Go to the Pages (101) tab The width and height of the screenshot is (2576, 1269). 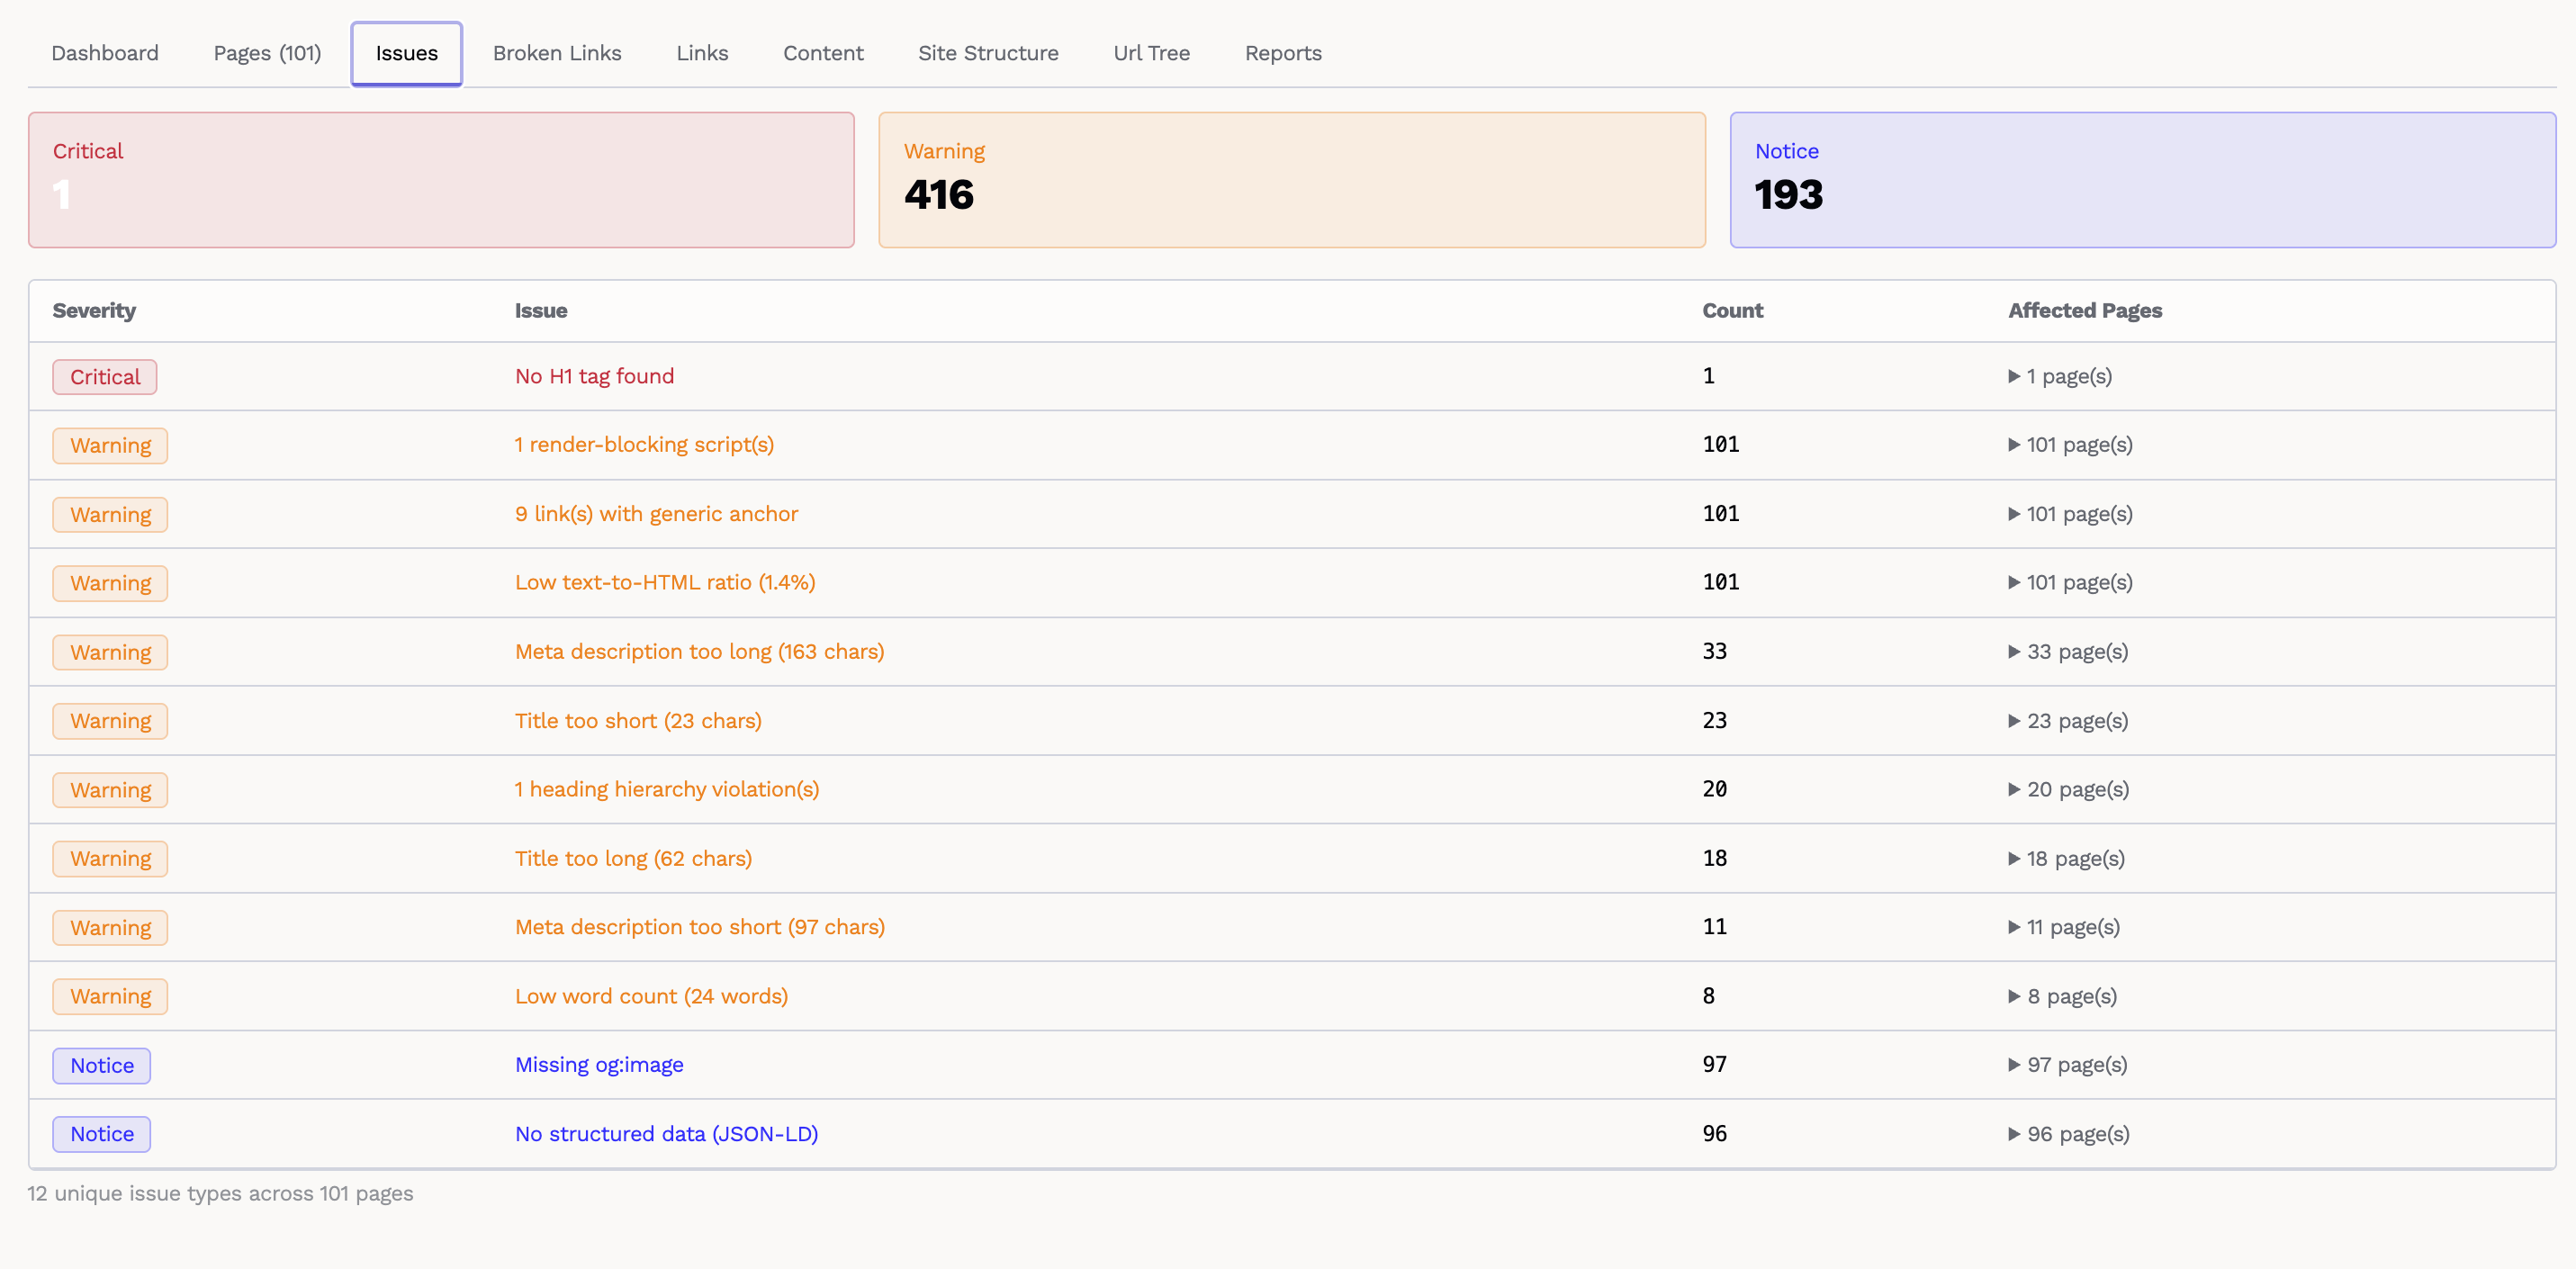267,53
